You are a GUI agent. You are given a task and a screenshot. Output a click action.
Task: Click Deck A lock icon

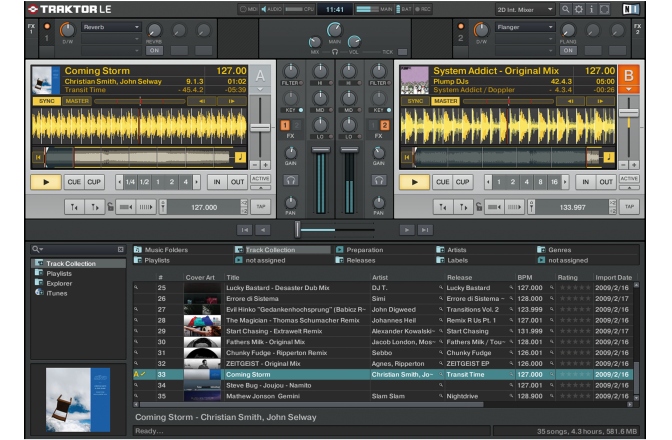110,207
